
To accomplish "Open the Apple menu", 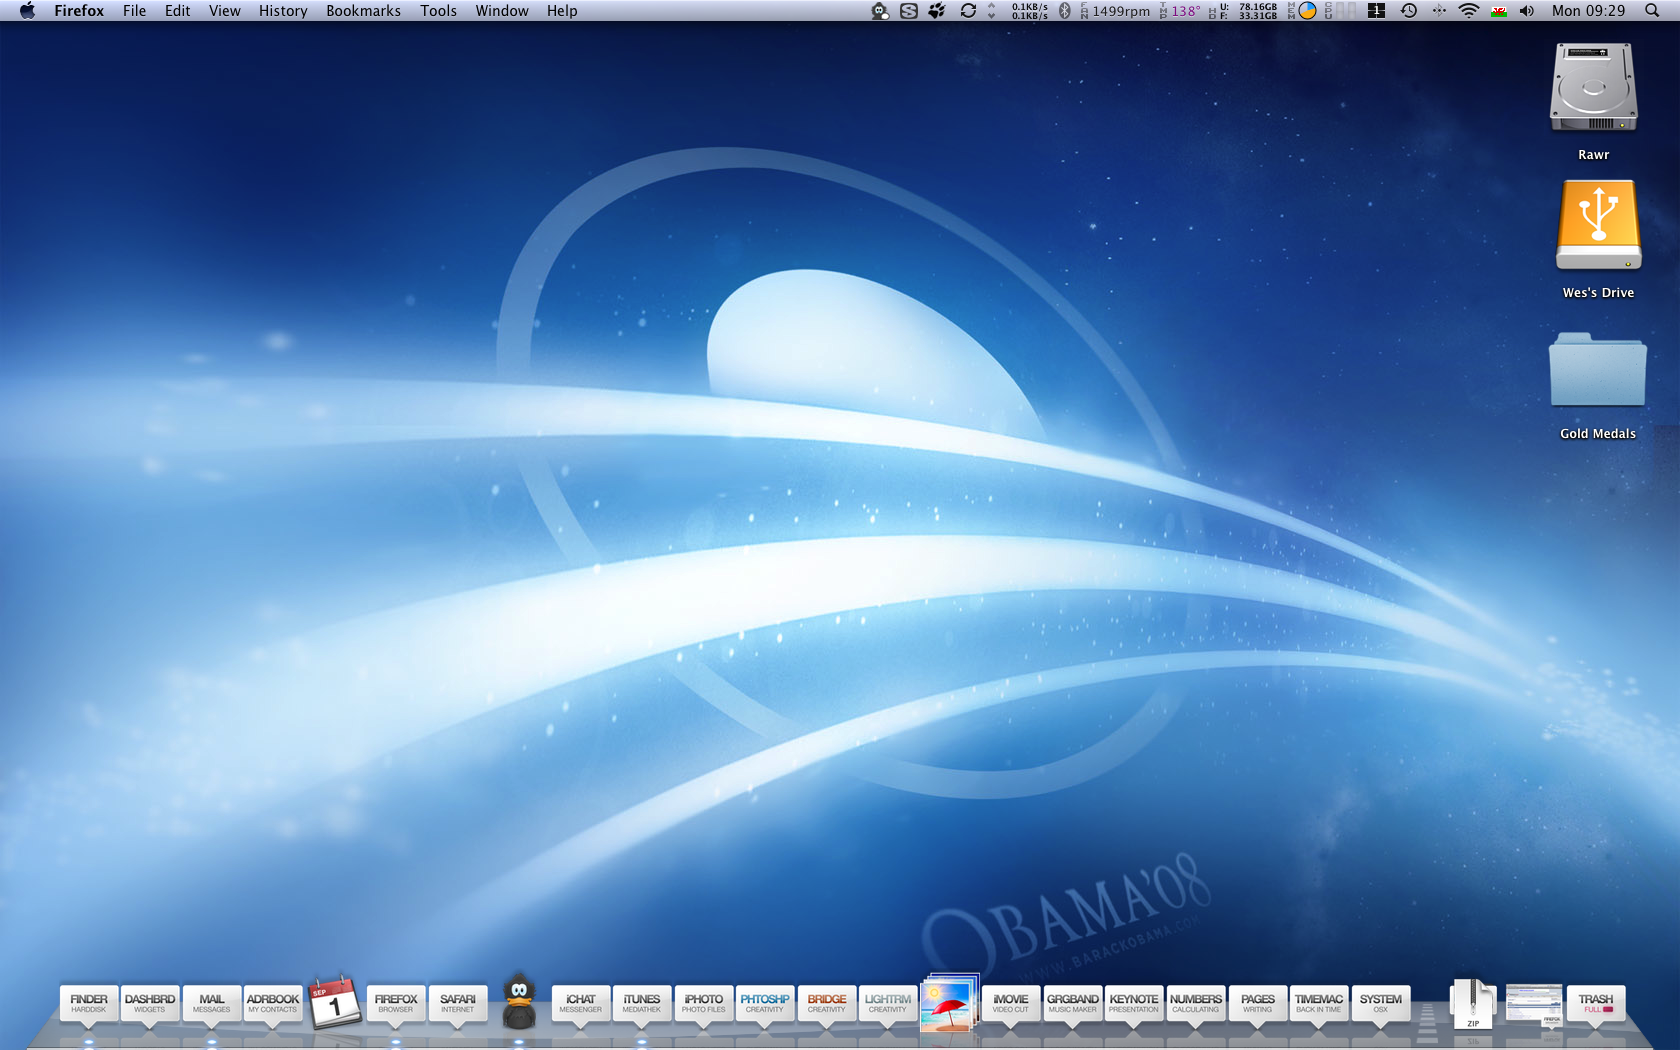I will pos(27,11).
